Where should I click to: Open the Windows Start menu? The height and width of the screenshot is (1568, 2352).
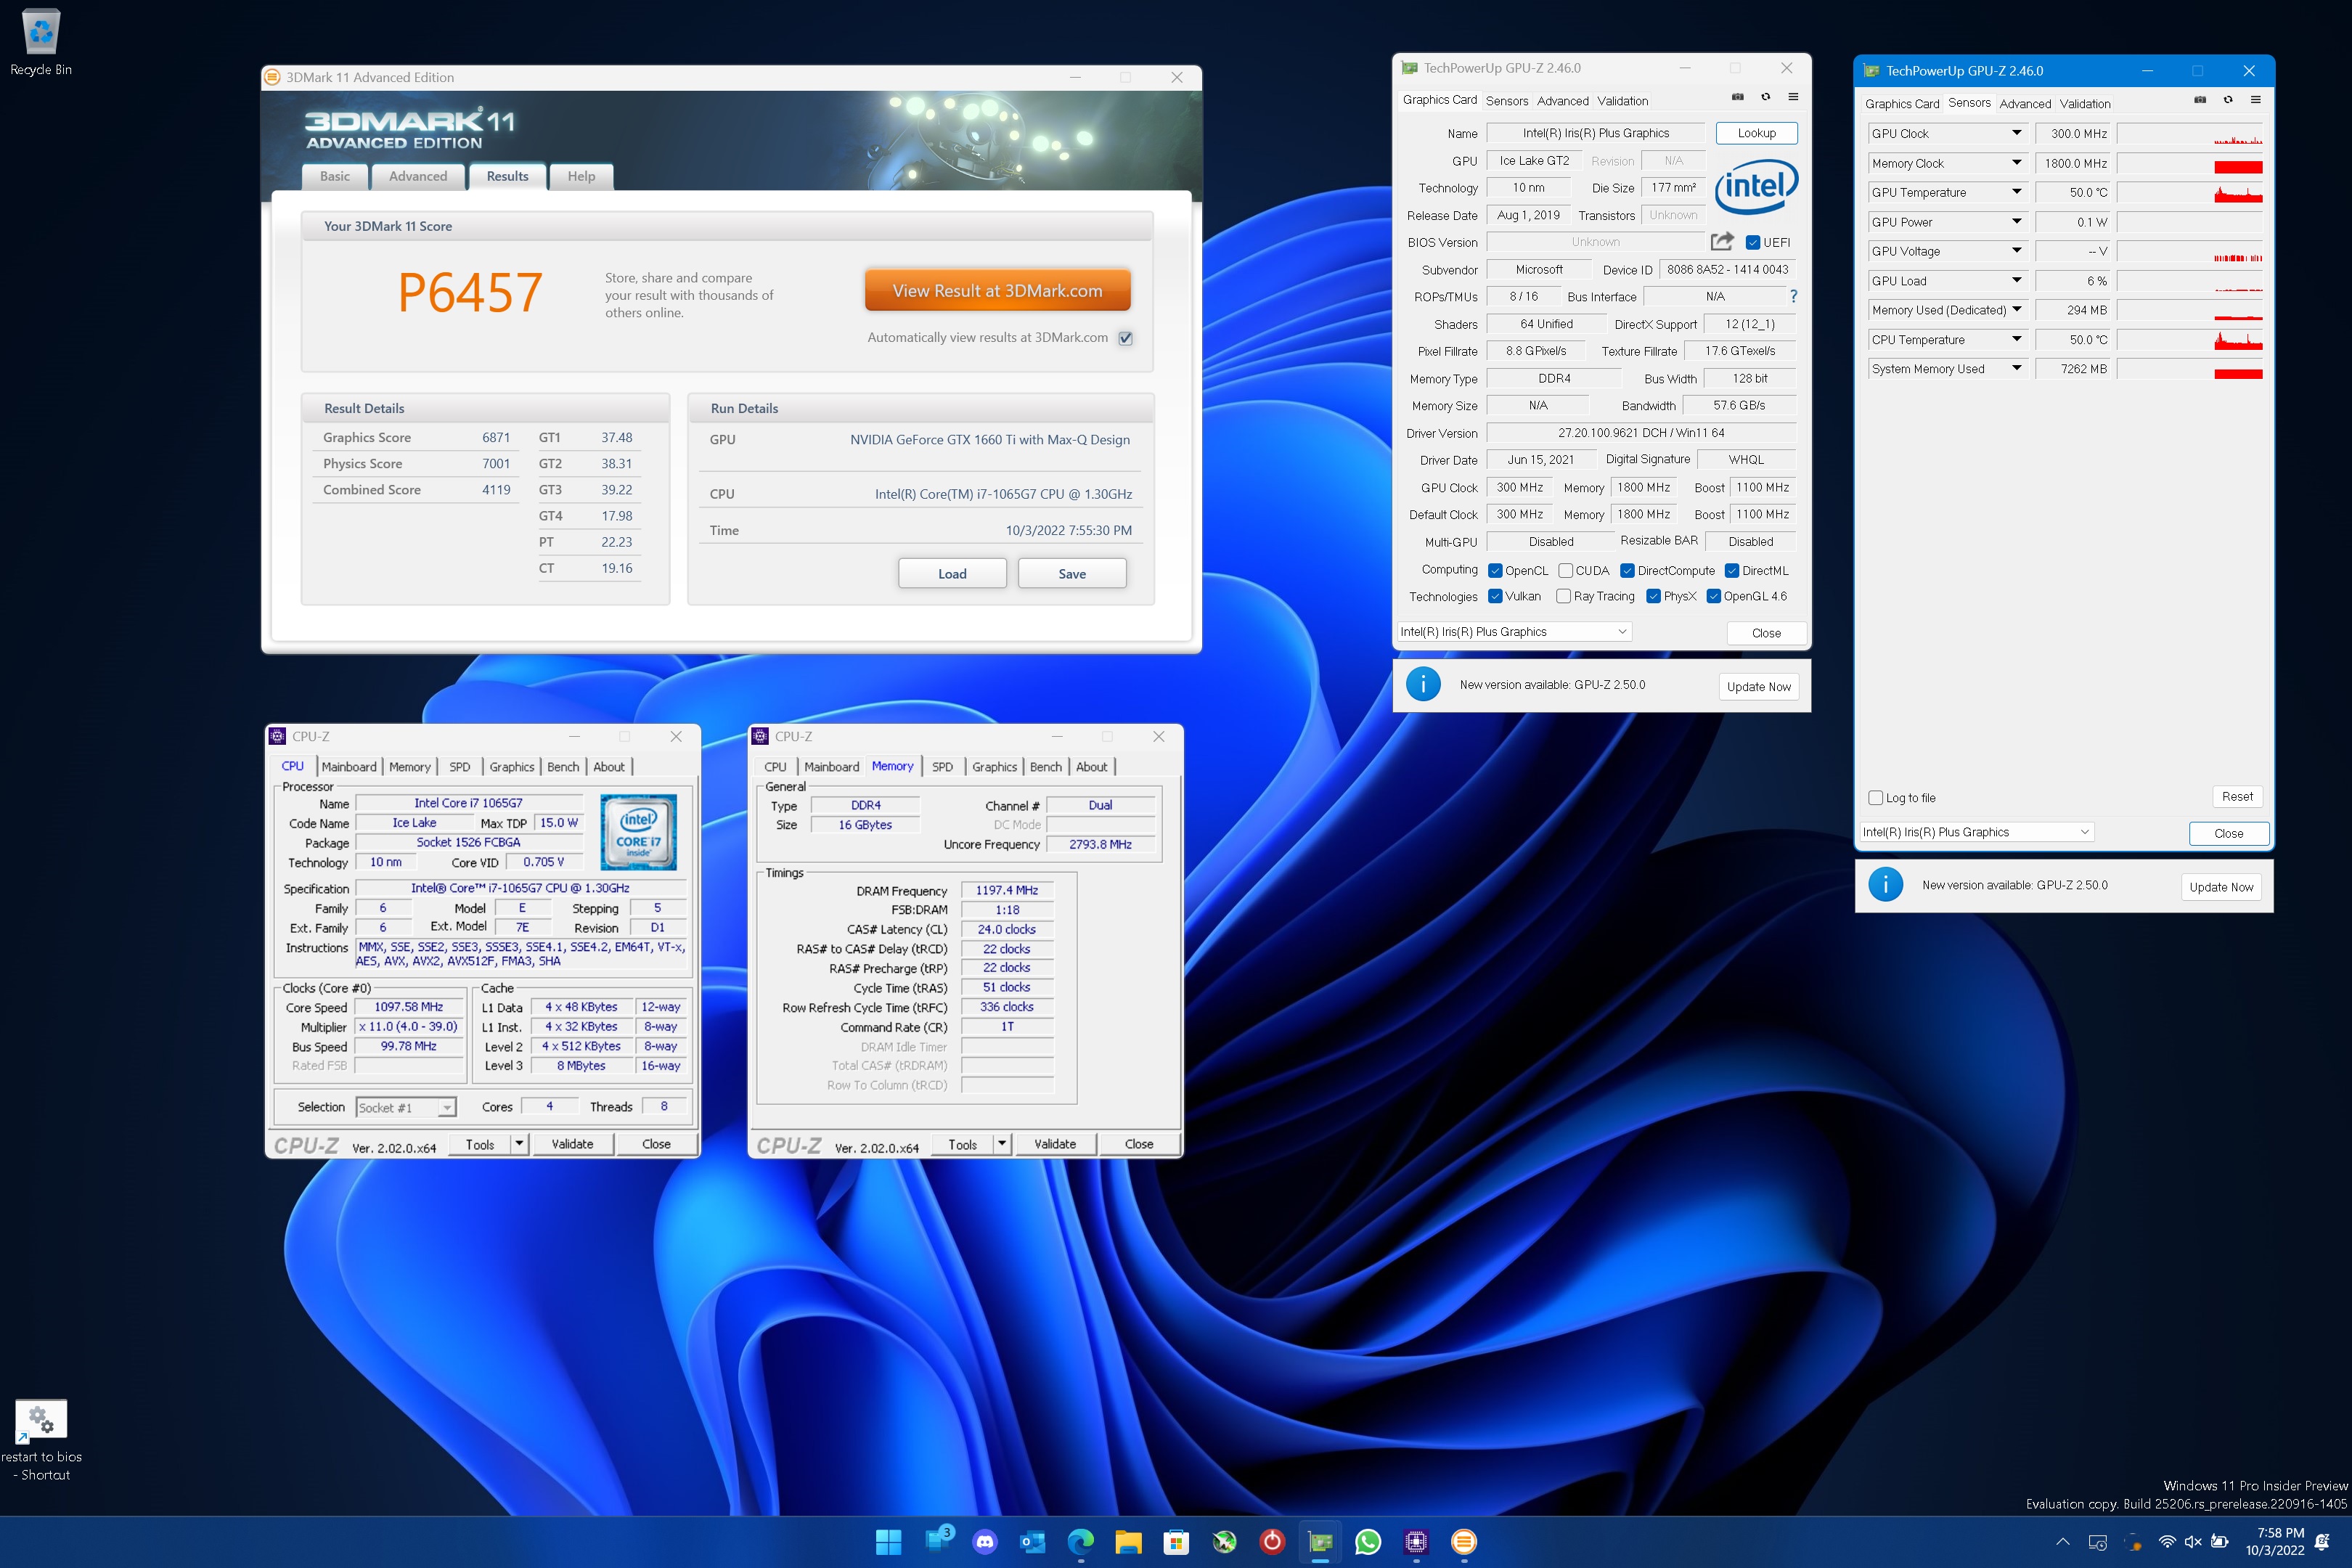click(888, 1542)
